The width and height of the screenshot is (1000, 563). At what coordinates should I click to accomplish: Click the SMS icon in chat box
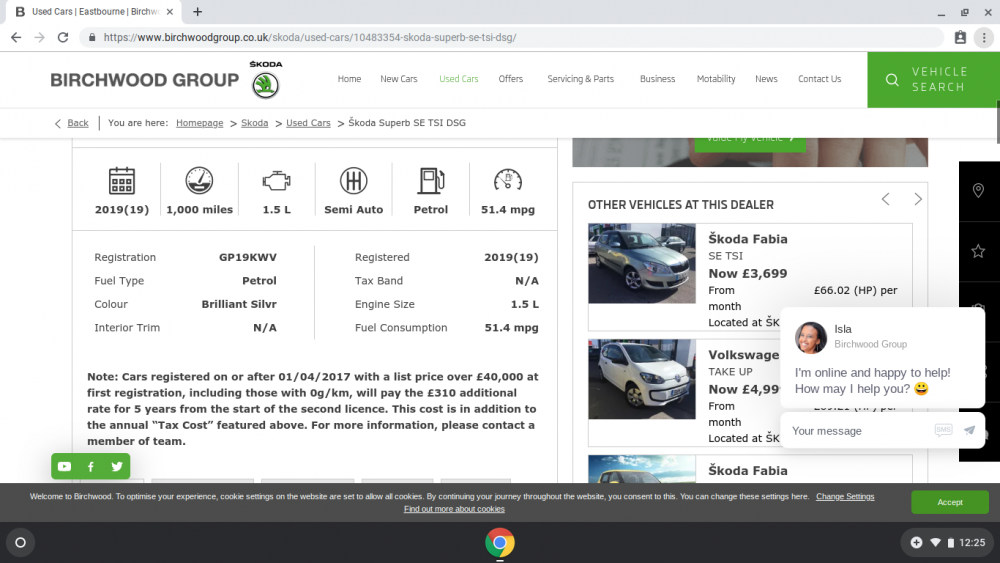[x=943, y=430]
